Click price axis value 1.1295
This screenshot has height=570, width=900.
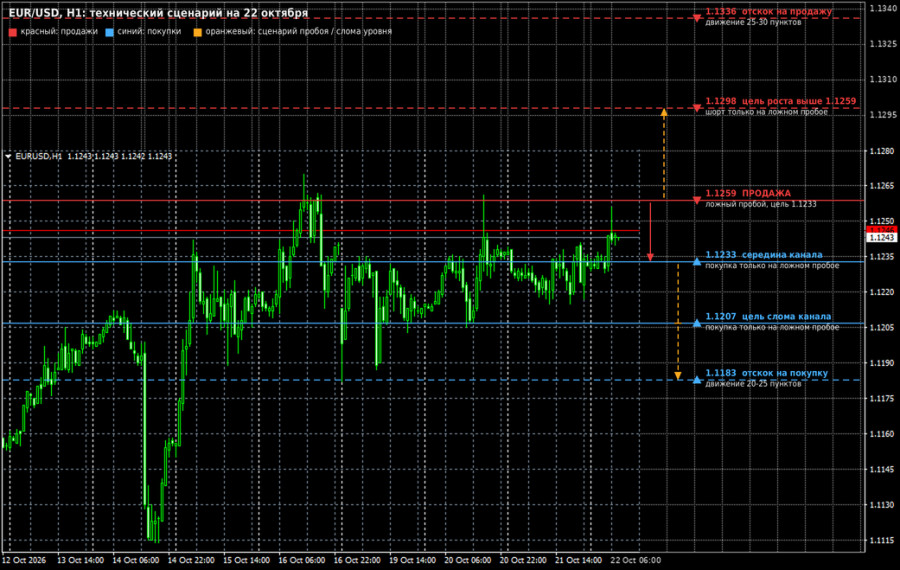(882, 115)
